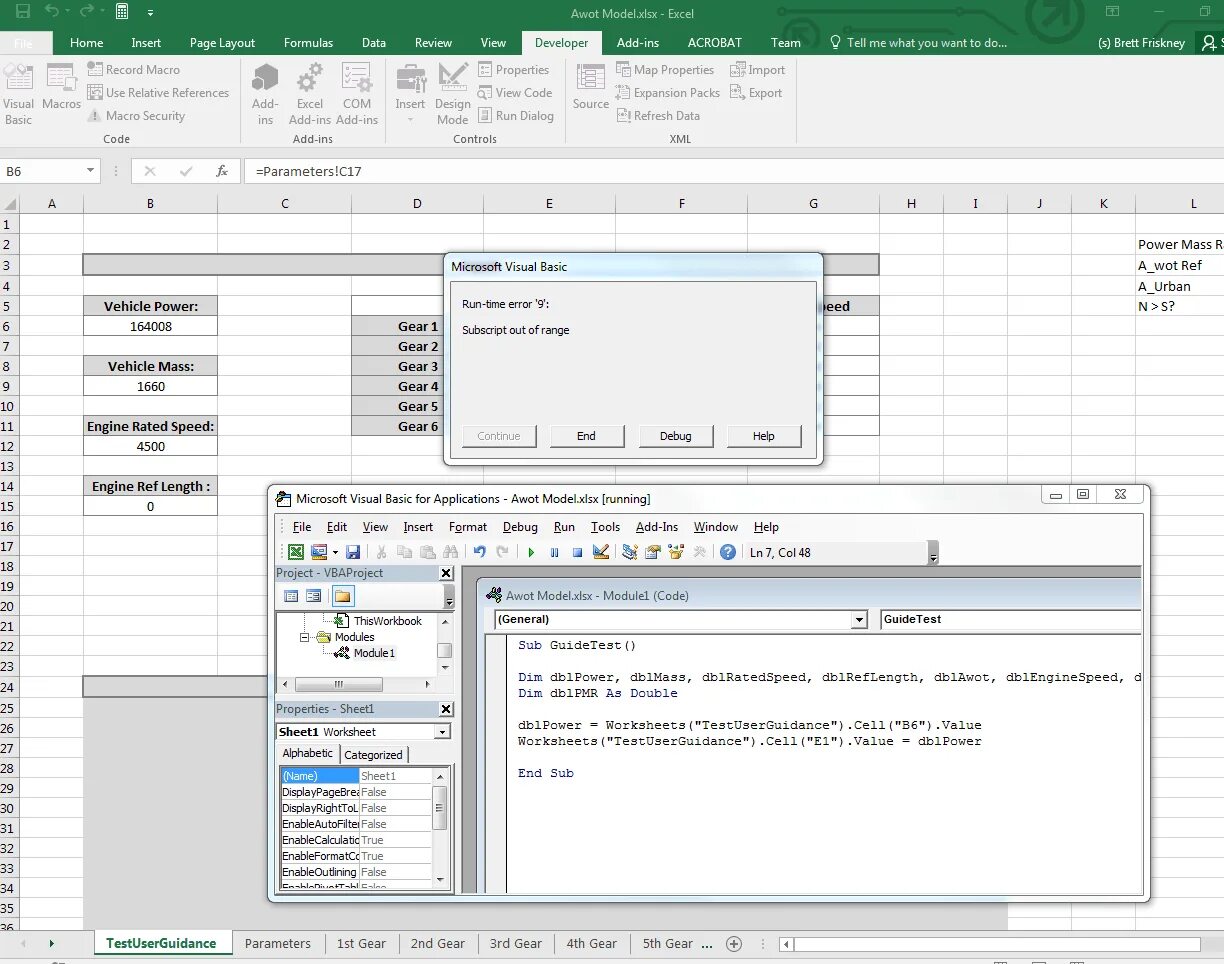
Task: Click View Code icon in Project pane
Action: pyautogui.click(x=291, y=596)
